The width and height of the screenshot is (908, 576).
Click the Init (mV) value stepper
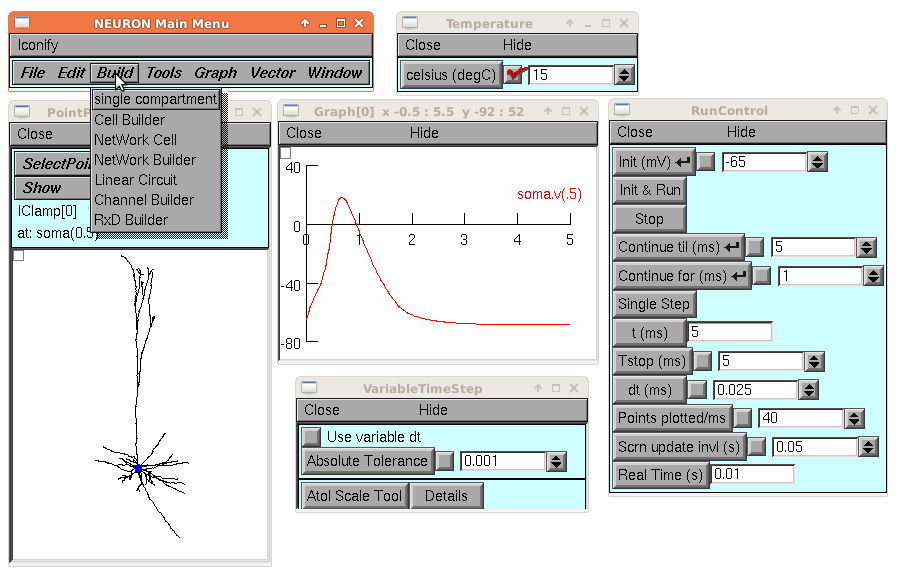[817, 162]
